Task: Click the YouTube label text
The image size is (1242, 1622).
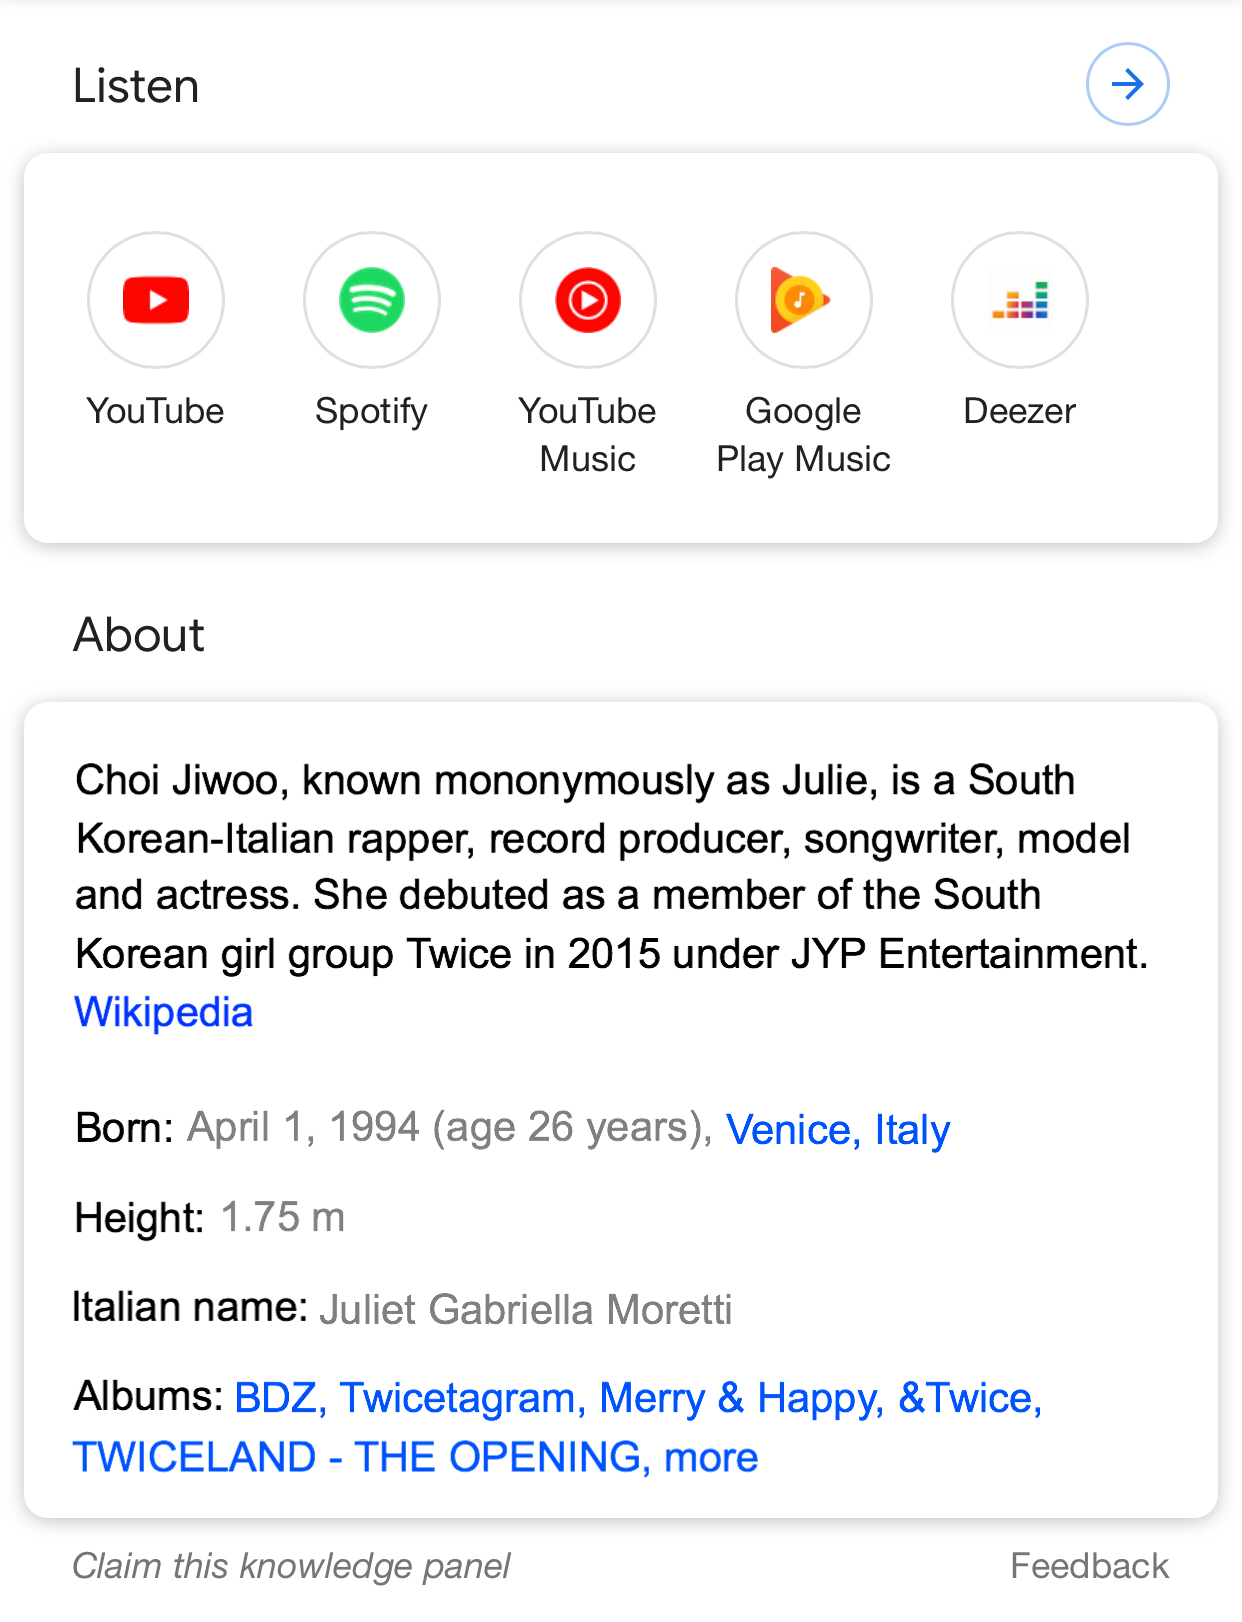Action: (x=156, y=411)
